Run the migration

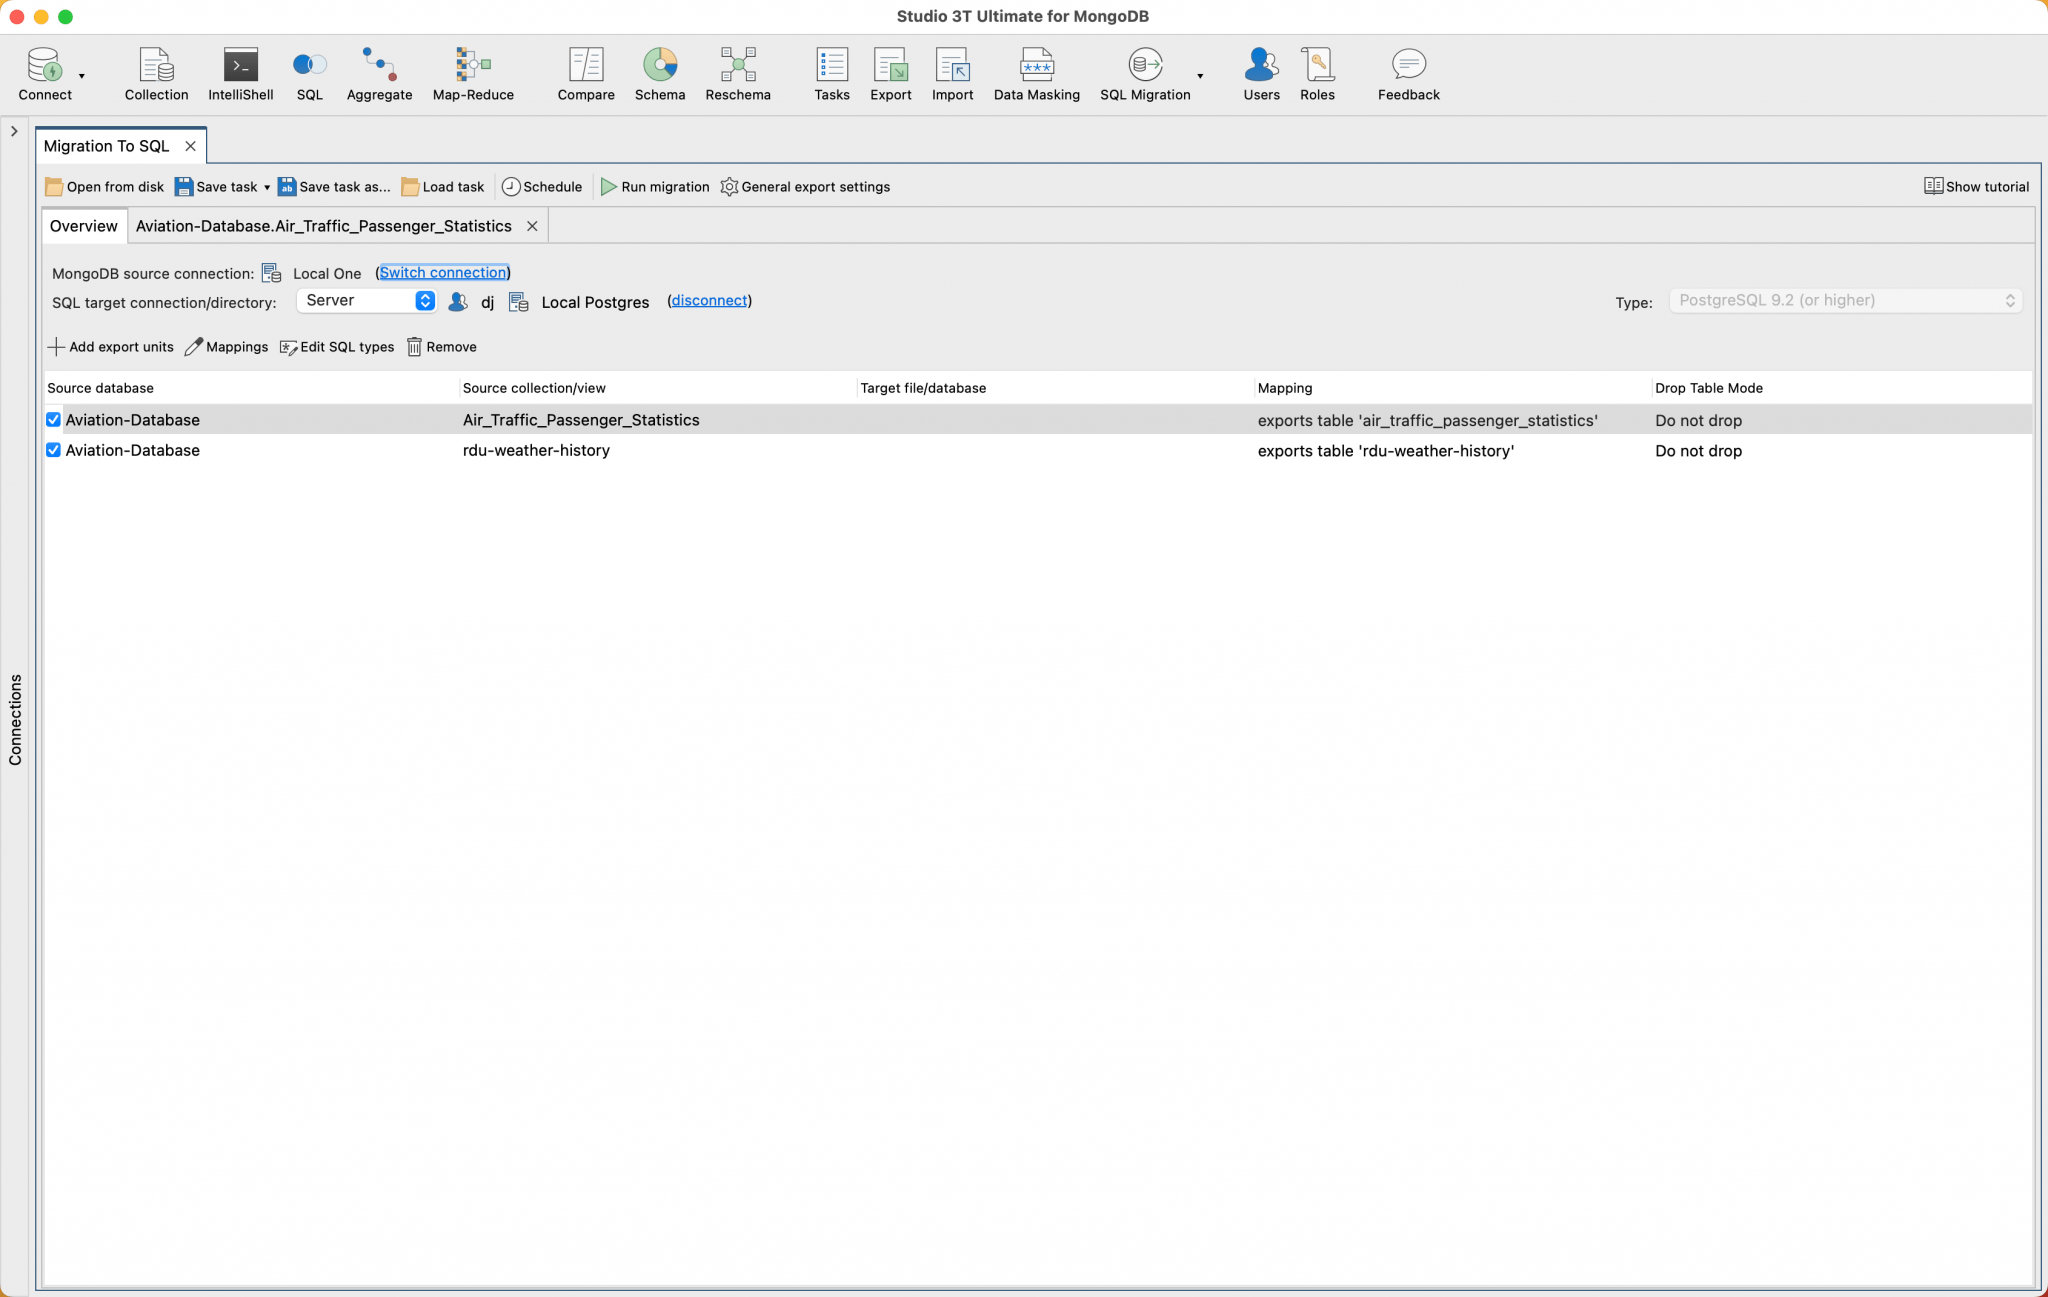click(655, 186)
